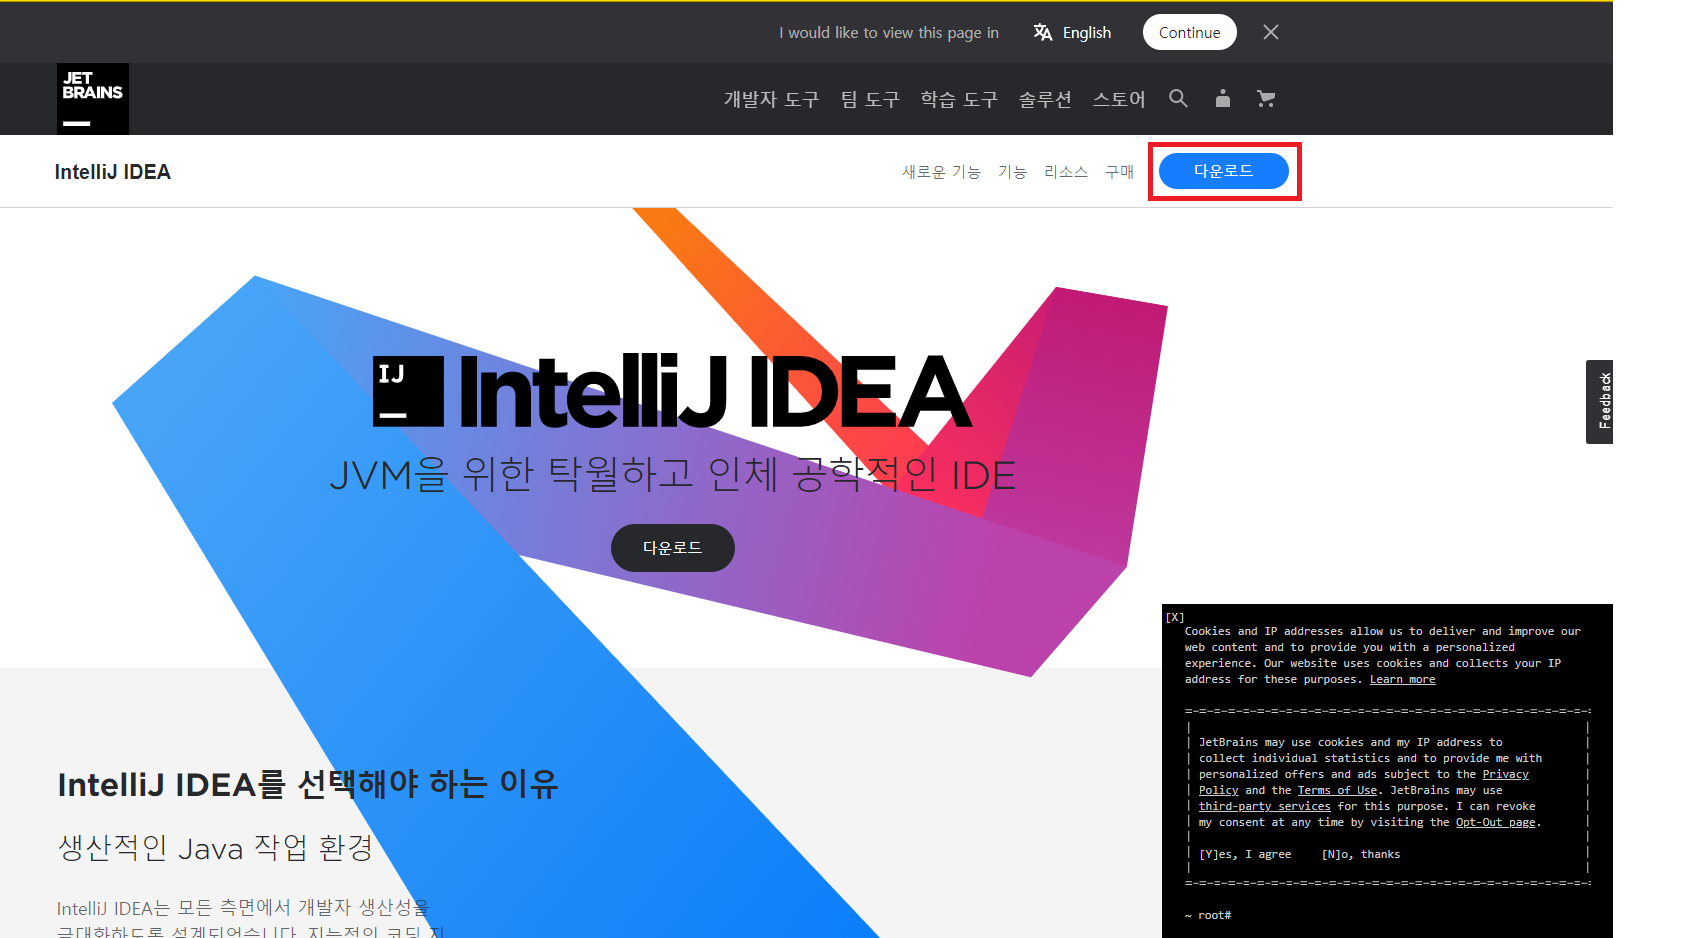
Task: Open the Opt-Out page link
Action: 1495,822
